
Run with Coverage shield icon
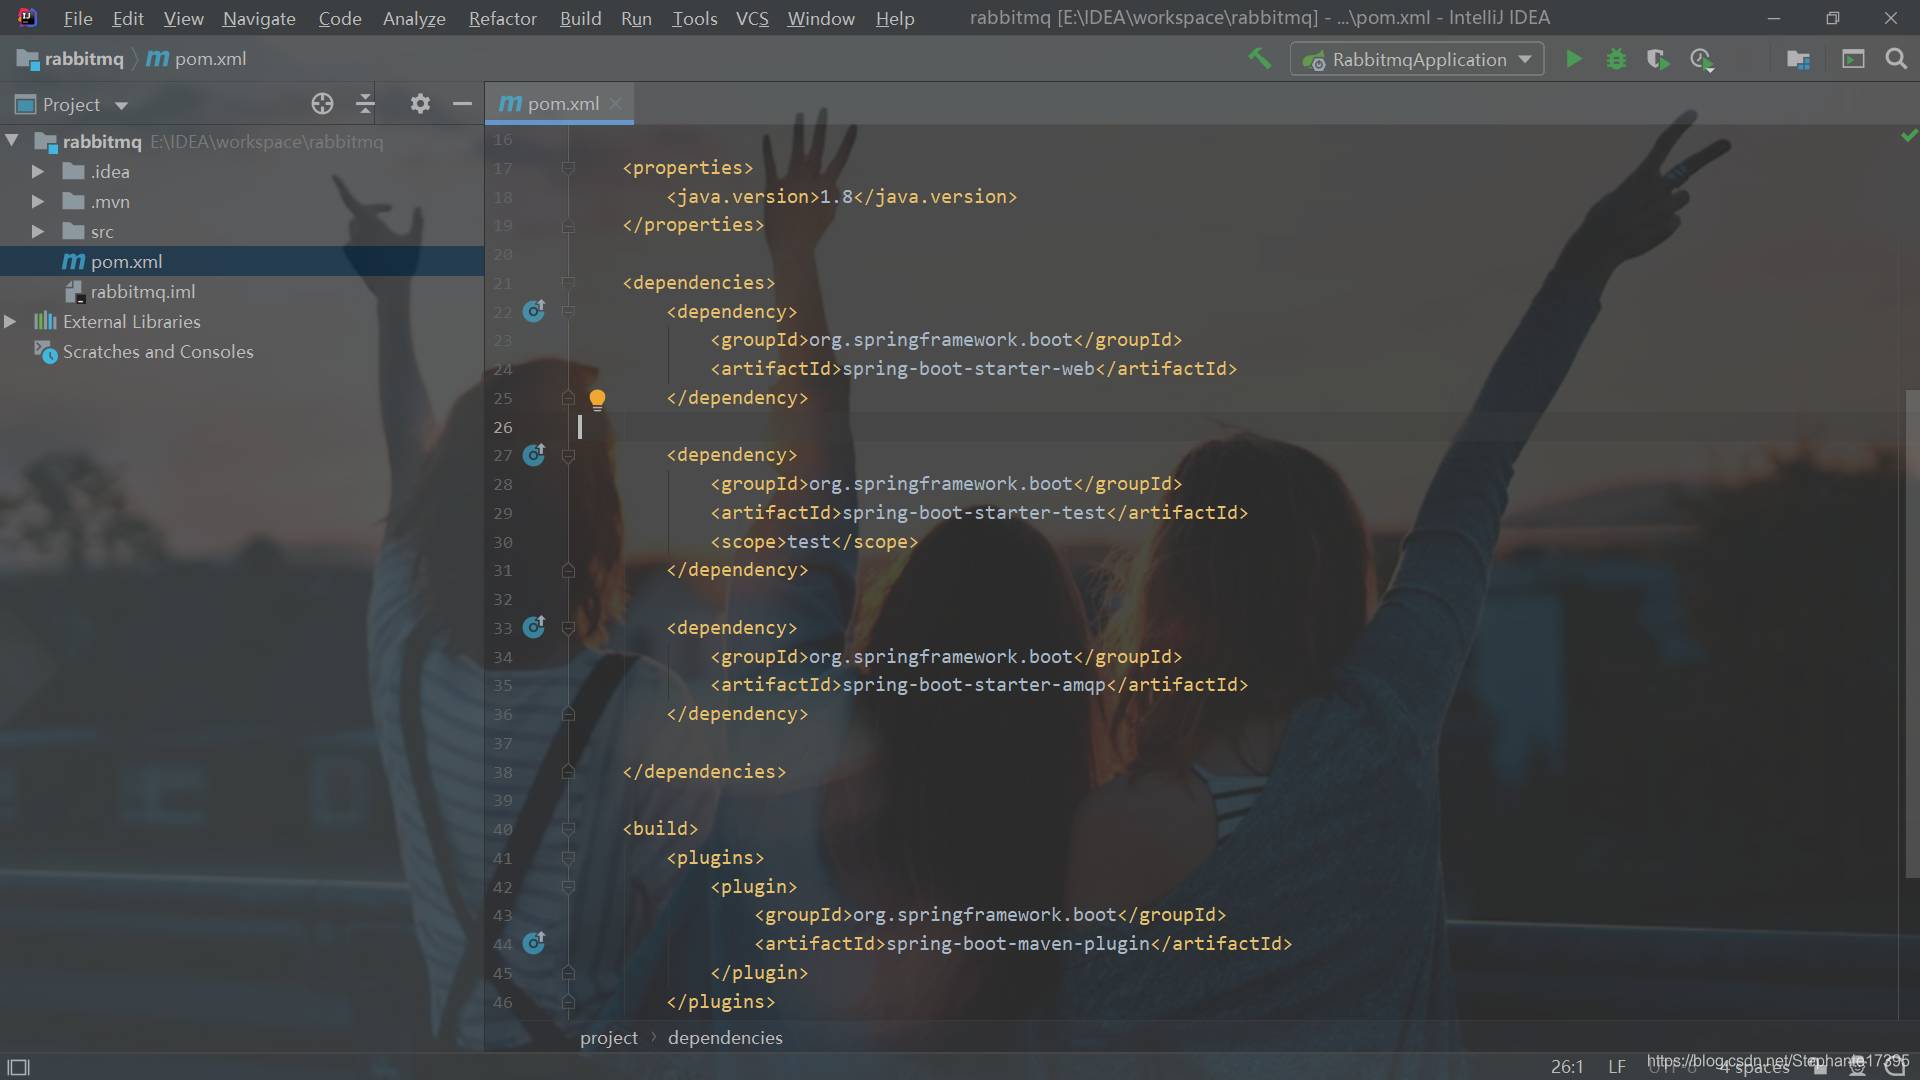tap(1658, 59)
